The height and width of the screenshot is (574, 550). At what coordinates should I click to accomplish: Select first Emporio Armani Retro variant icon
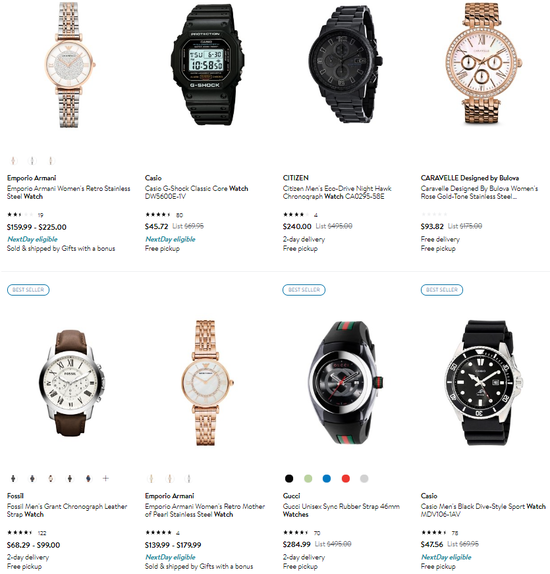tap(13, 160)
